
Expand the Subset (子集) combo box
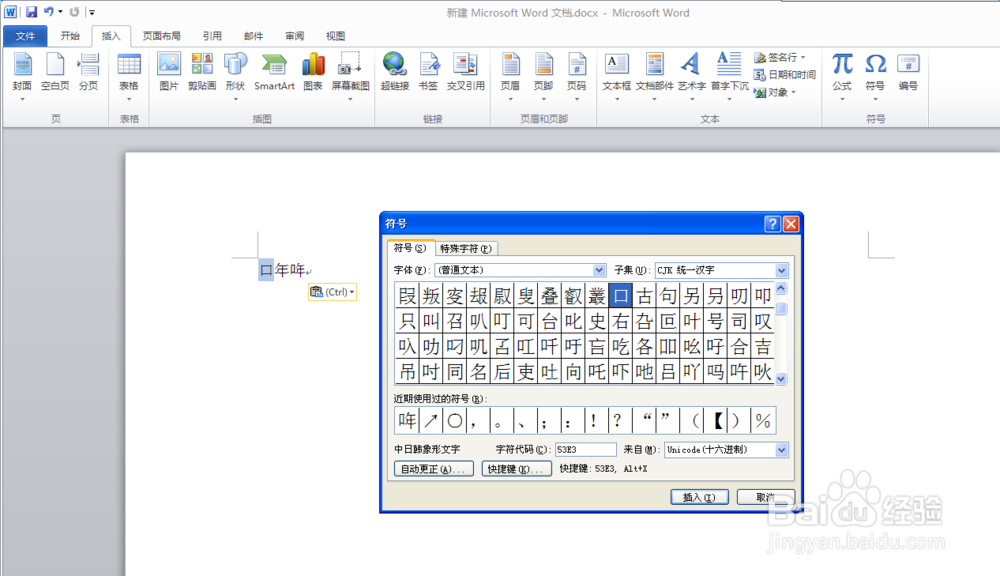782,270
